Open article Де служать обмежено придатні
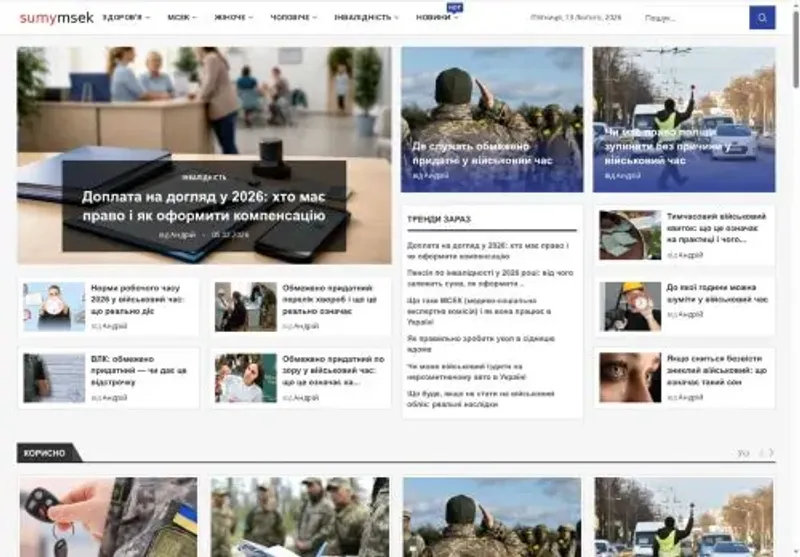800x557 pixels. coord(482,154)
